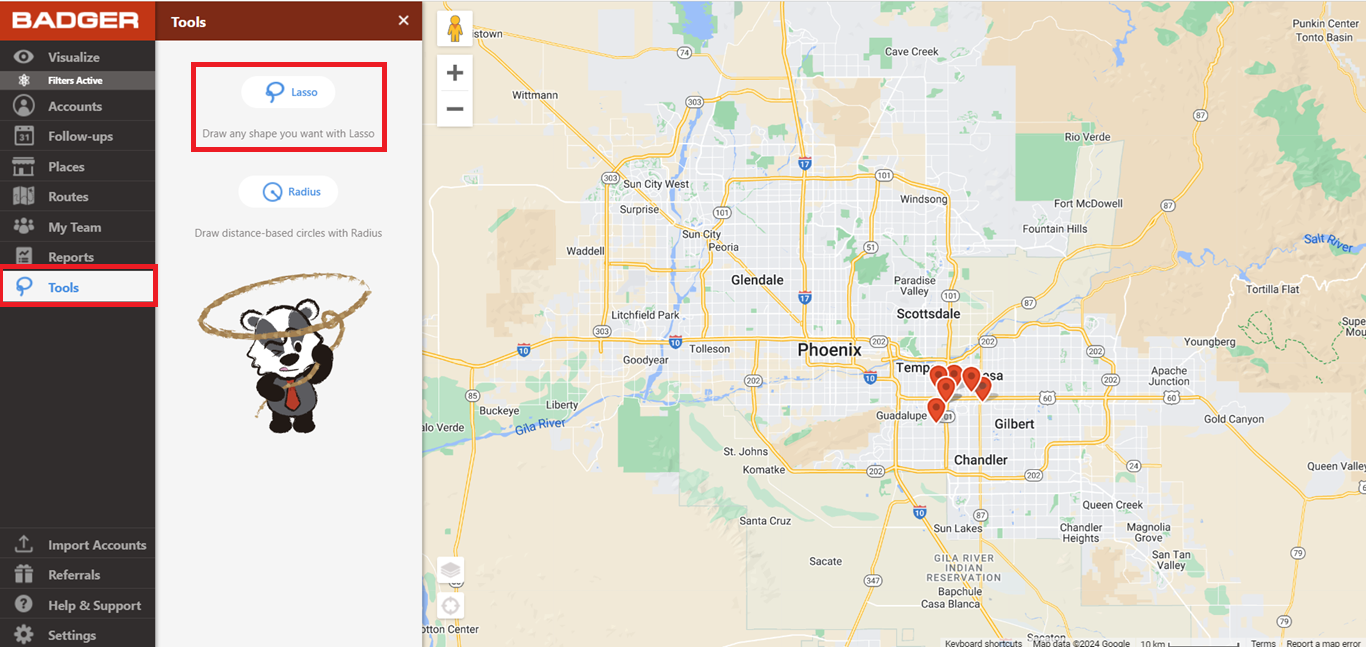This screenshot has width=1366, height=647.
Task: Click the Chandler label on the map
Action: coord(981,460)
